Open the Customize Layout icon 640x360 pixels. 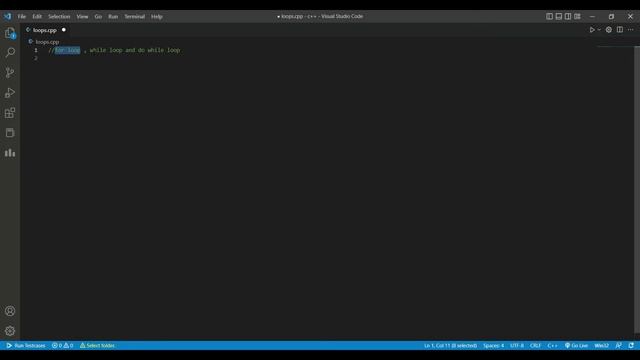577,16
